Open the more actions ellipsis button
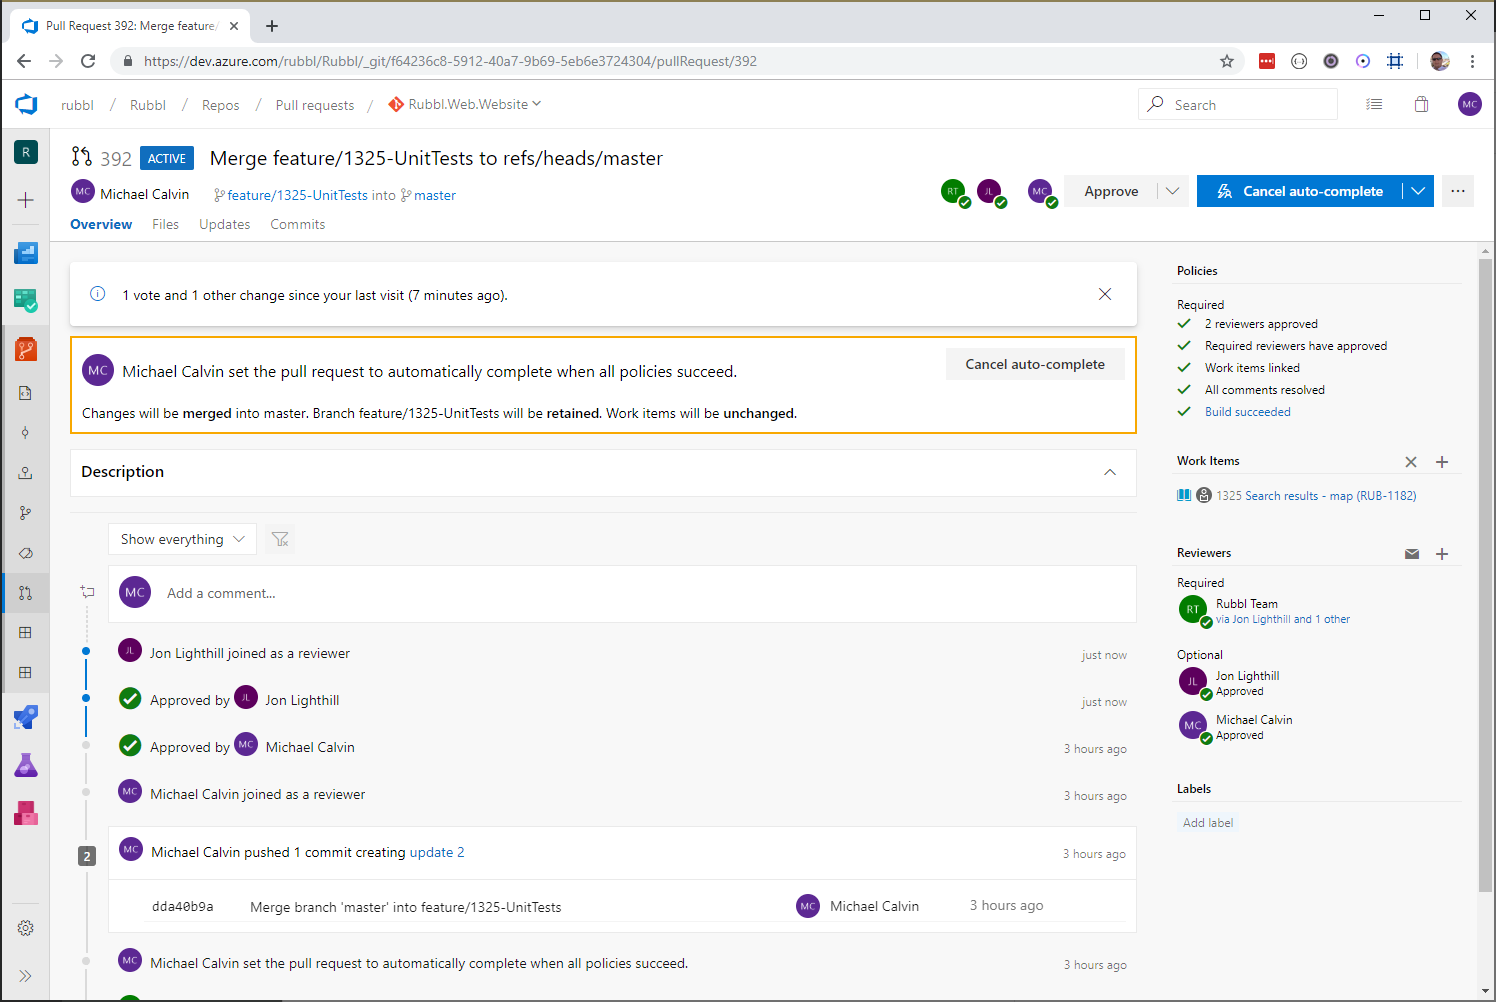Screen dimensions: 1496x1002 [x=1458, y=191]
